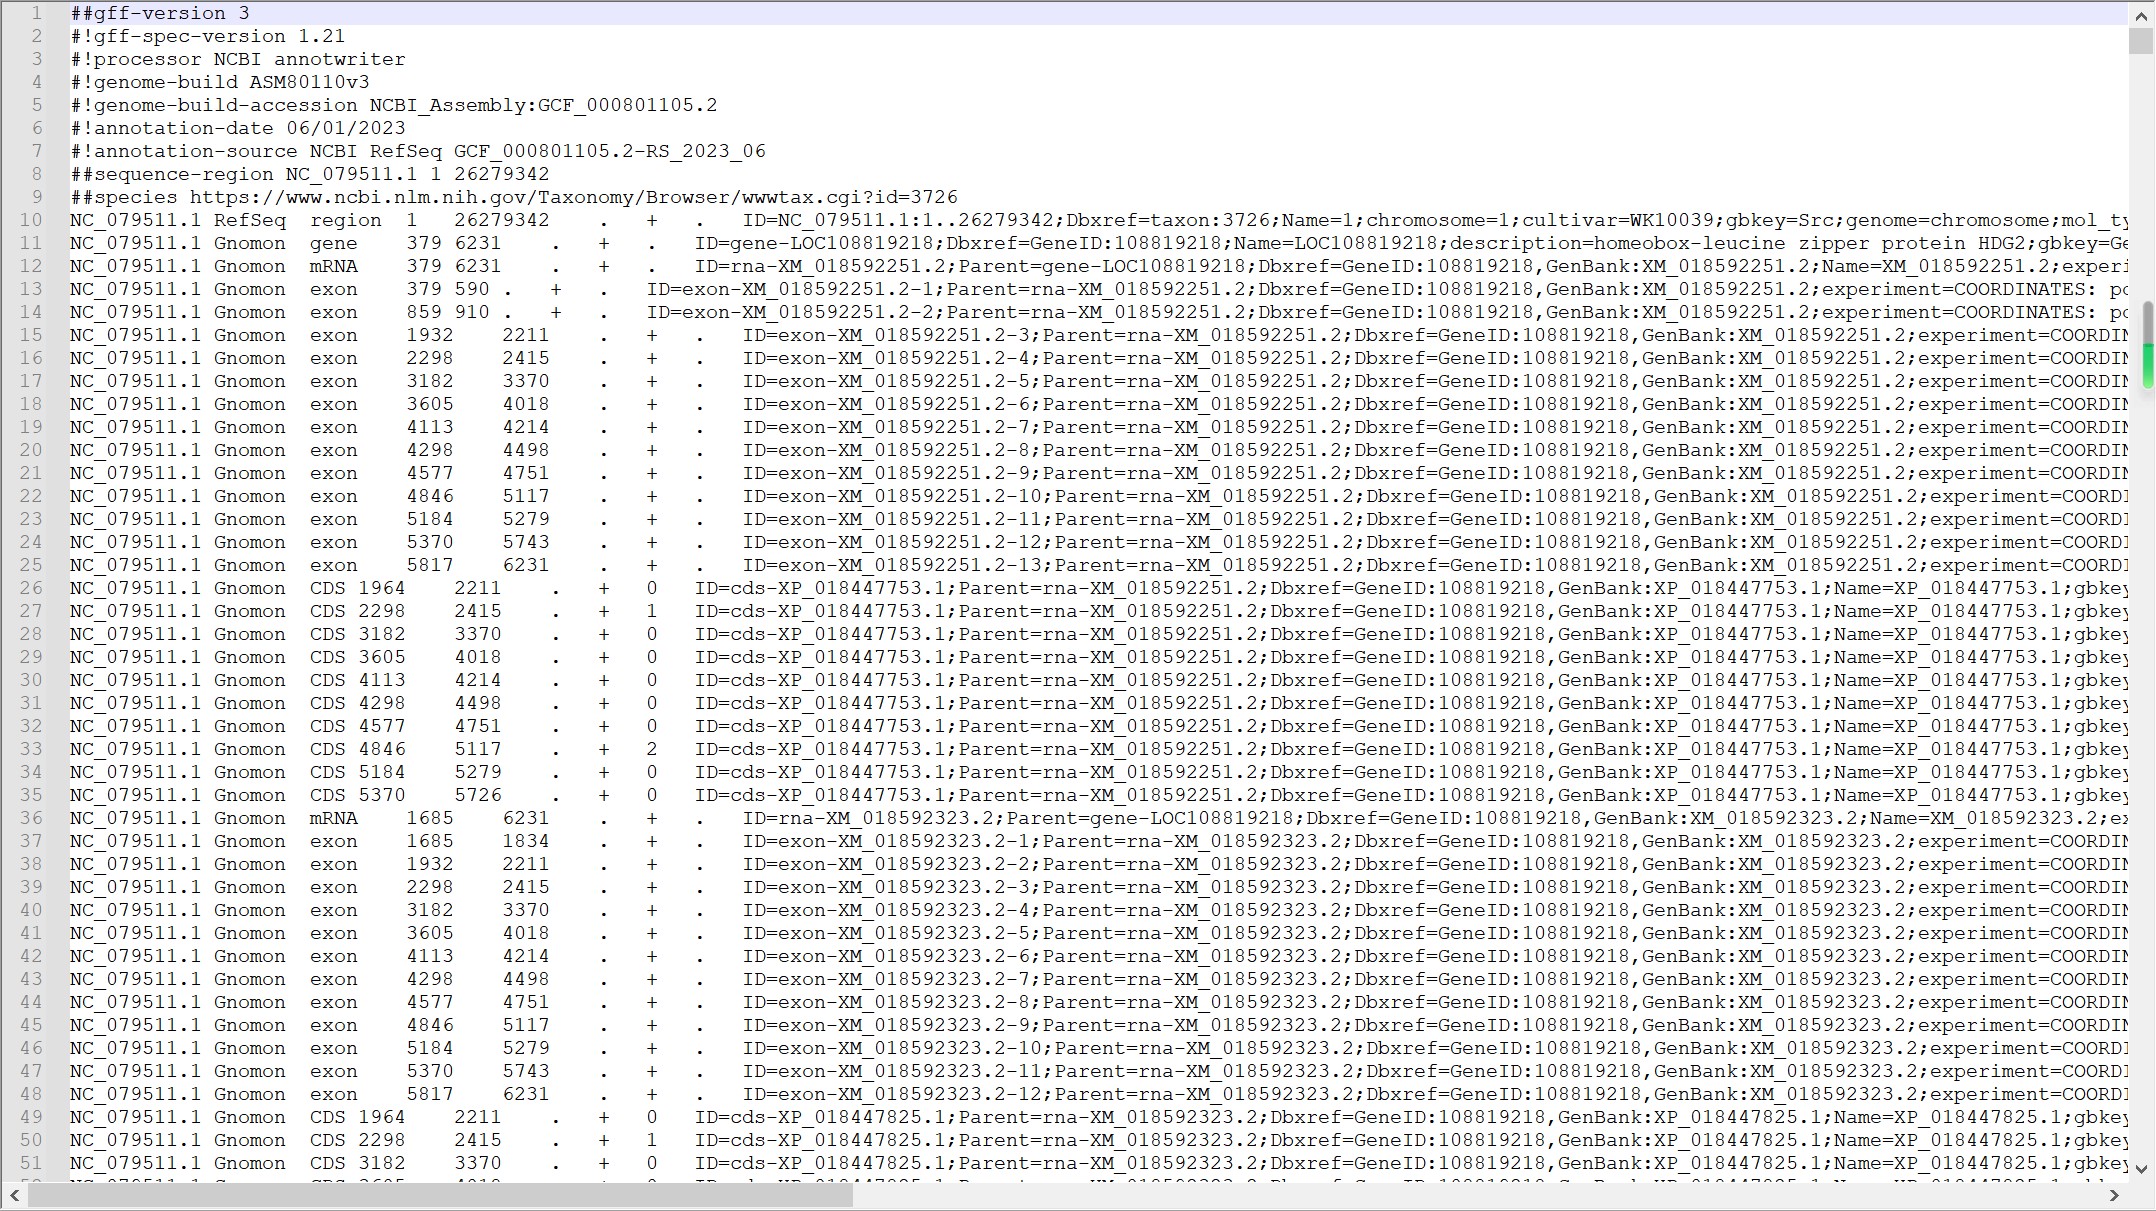Click phase value '2' on line 33
The width and height of the screenshot is (2156, 1211).
click(x=652, y=749)
